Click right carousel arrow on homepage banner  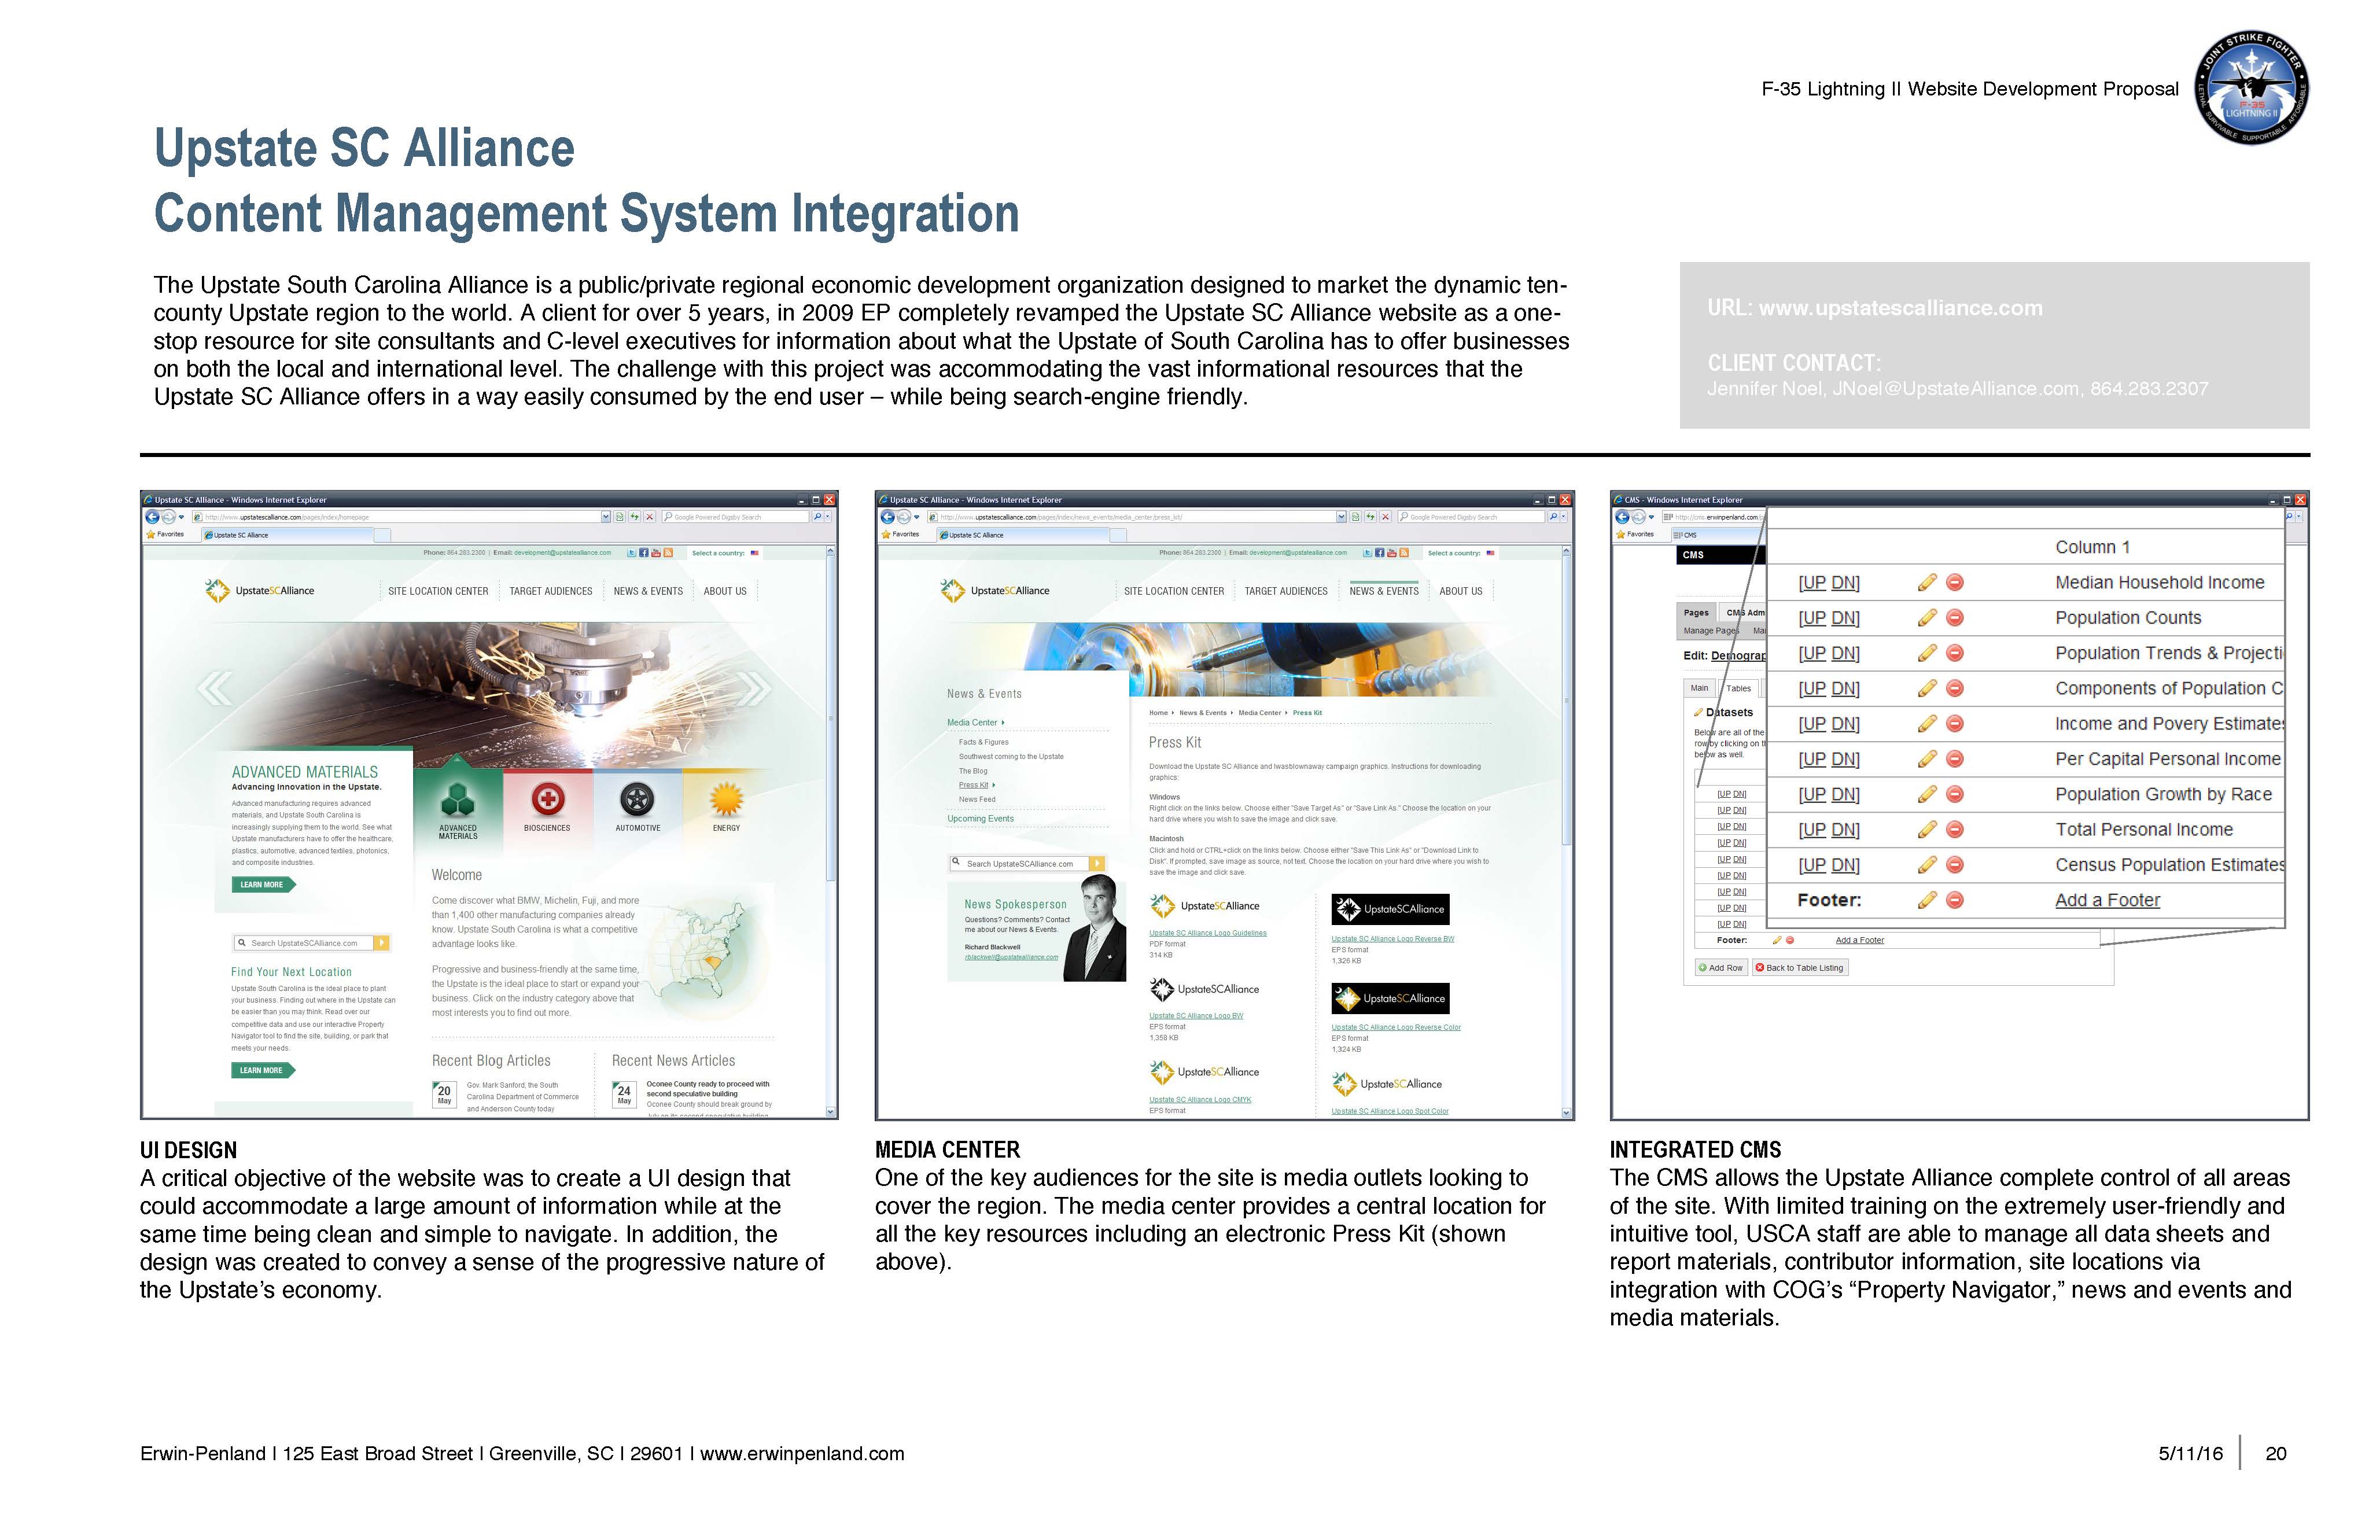pyautogui.click(x=754, y=688)
